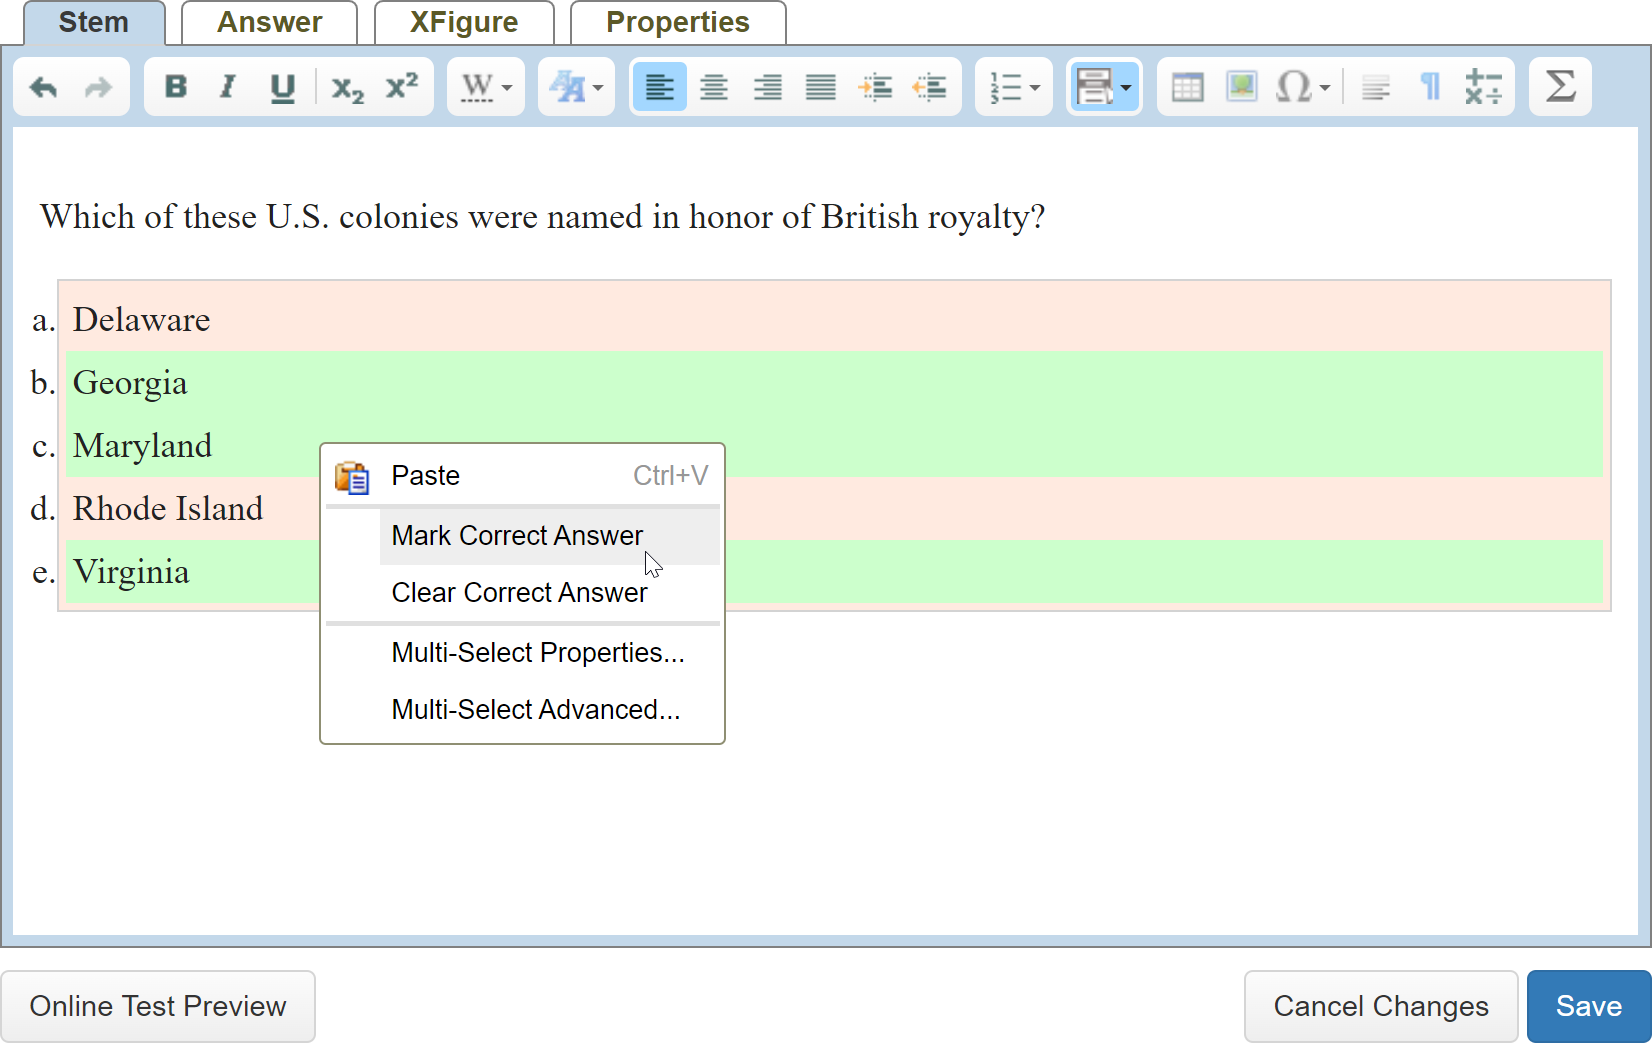Save the question
This screenshot has height=1043, width=1652.
1589,1006
